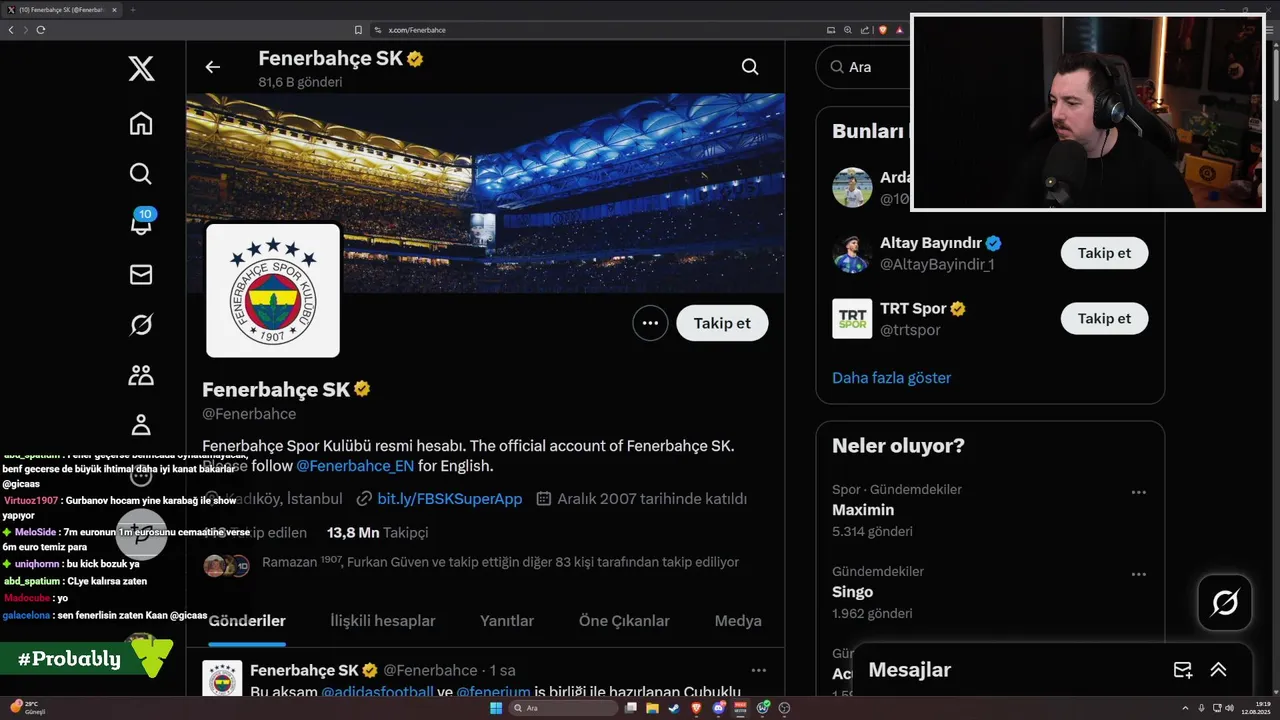Click the Windows taskbar Ara search box
1280x720 pixels.
pyautogui.click(x=562, y=708)
